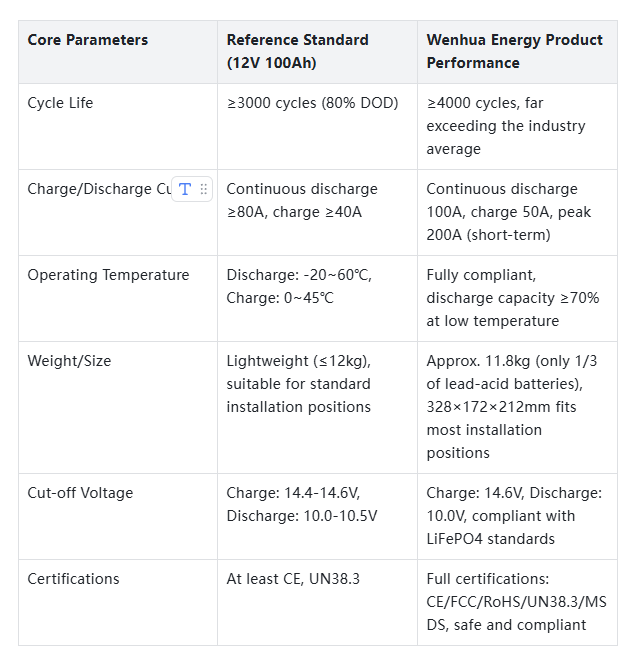Select the ≥3000 cycles (80% DOD) cell

click(312, 103)
